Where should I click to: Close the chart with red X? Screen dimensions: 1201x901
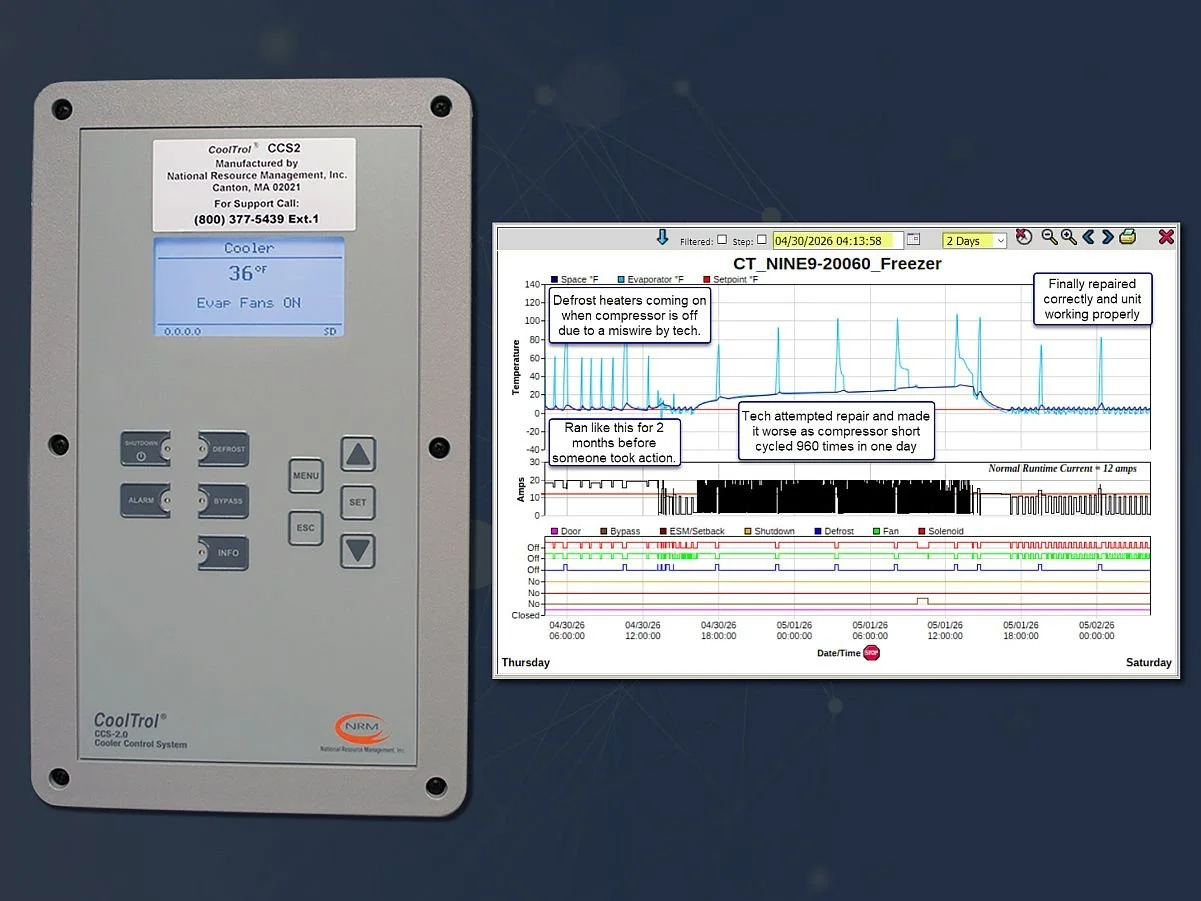(1166, 237)
